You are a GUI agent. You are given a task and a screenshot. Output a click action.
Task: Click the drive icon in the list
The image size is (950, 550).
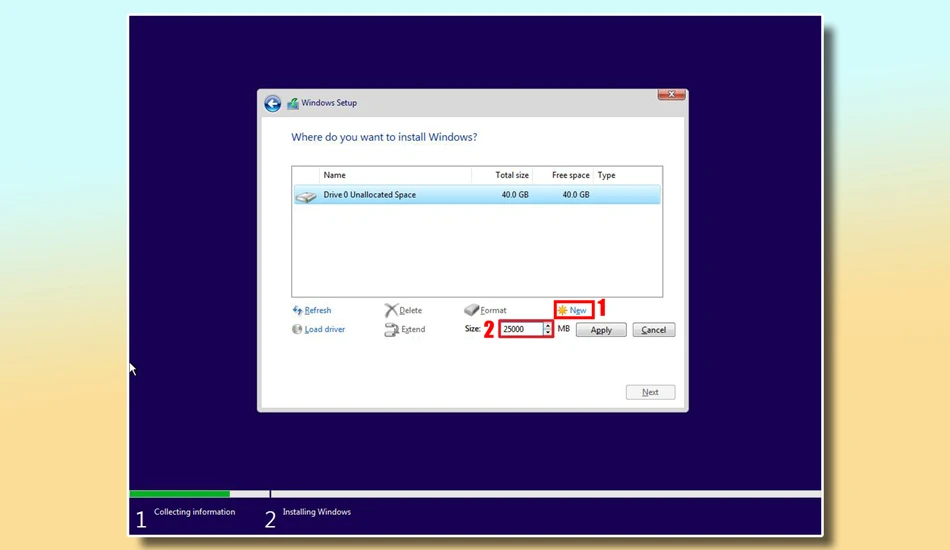(306, 196)
